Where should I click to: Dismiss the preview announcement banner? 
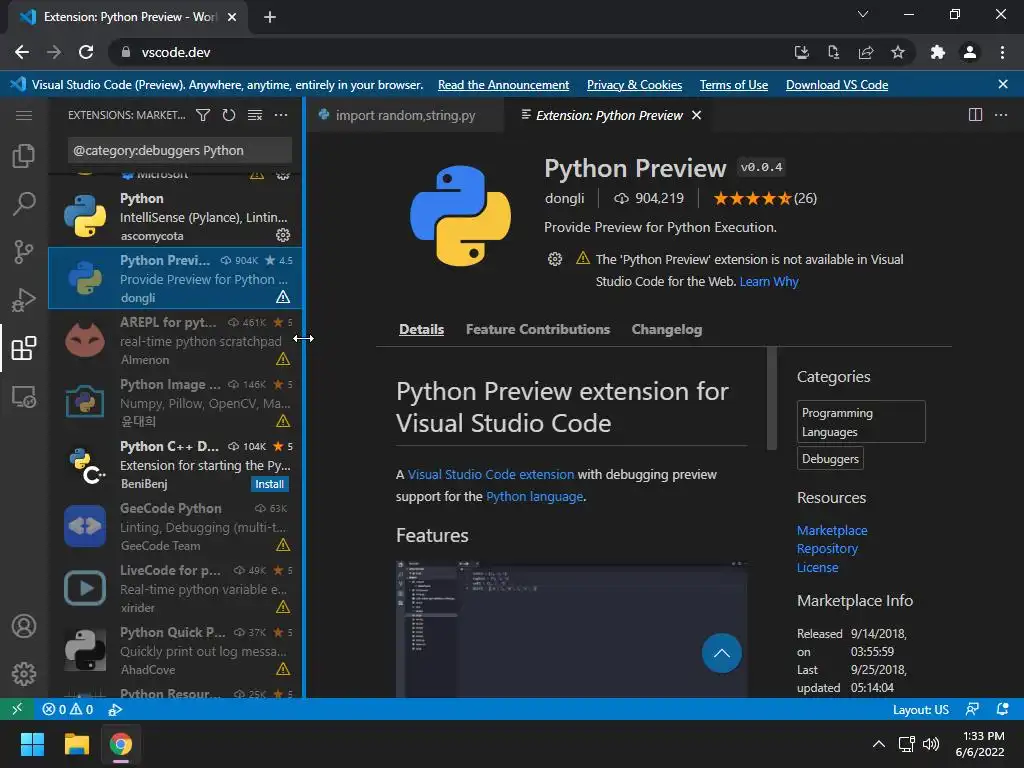tap(1002, 84)
